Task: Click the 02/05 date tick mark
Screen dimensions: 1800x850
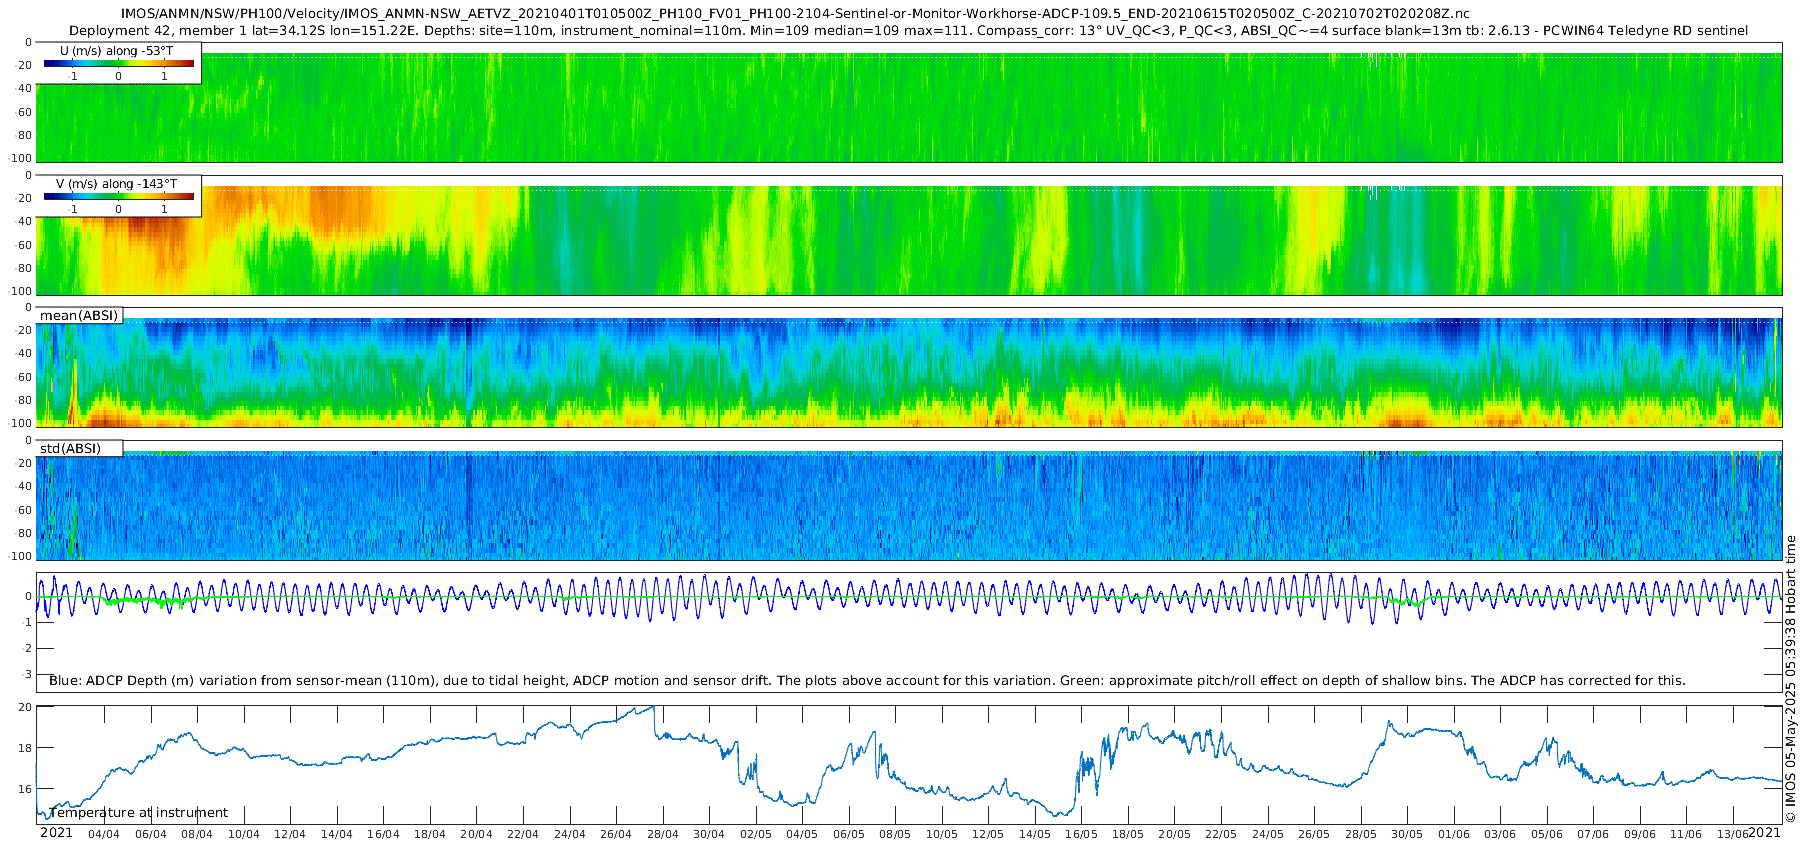Action: (755, 834)
